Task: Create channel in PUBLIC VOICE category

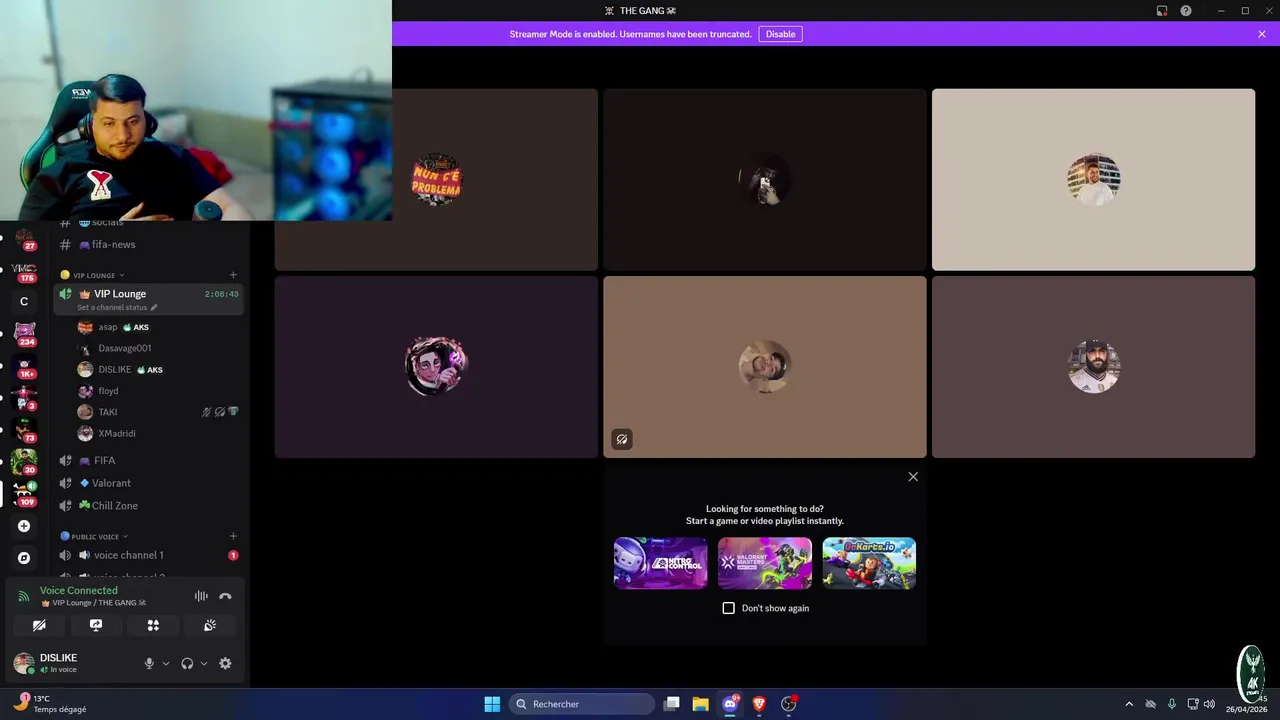Action: pos(233,537)
